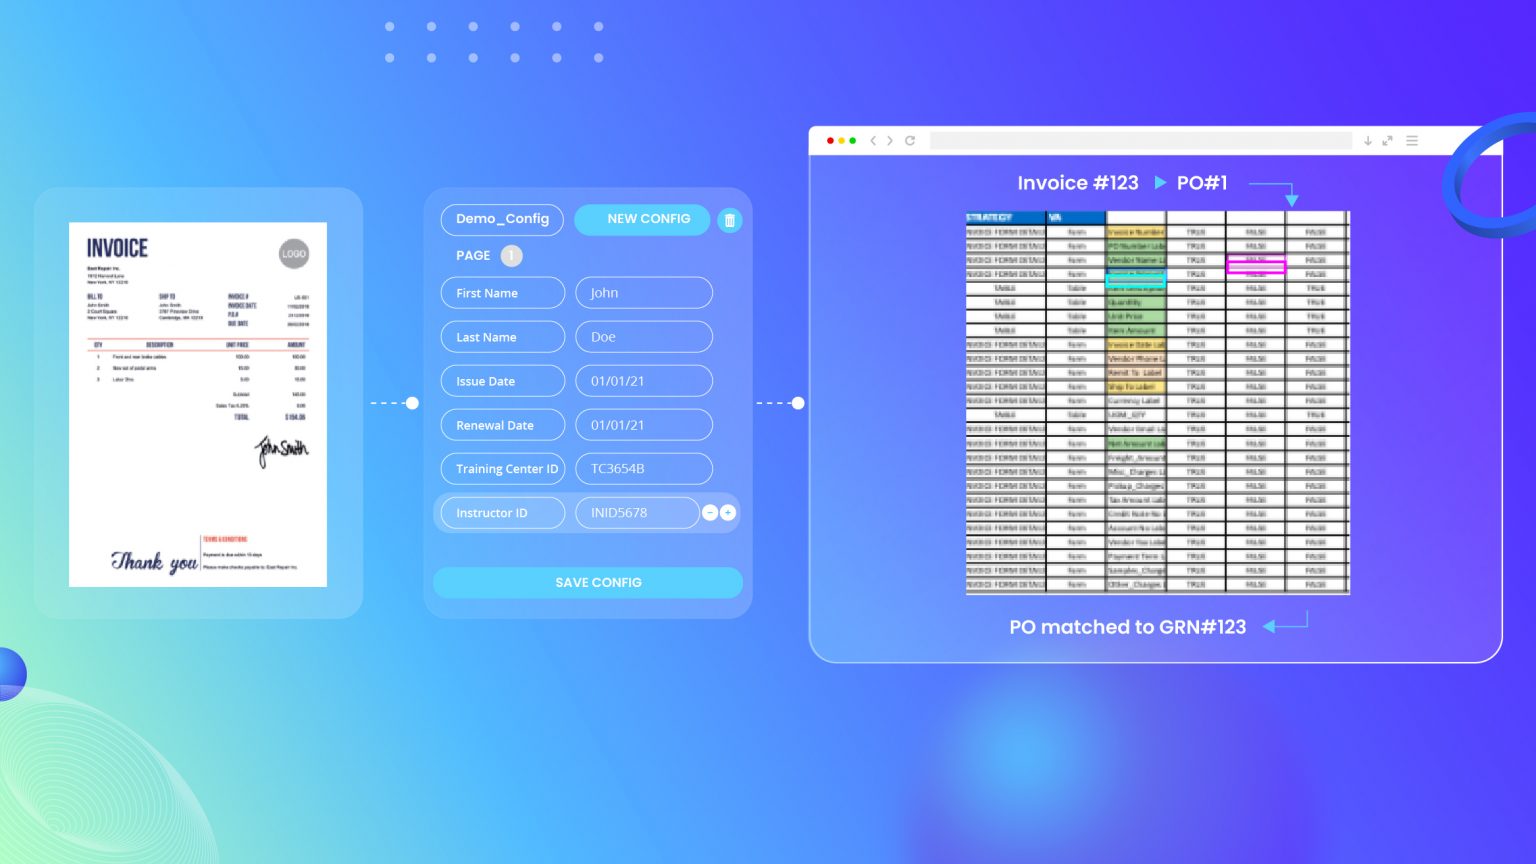Click the download arrow in the browser toolbar
The image size is (1536, 864).
tap(1368, 140)
